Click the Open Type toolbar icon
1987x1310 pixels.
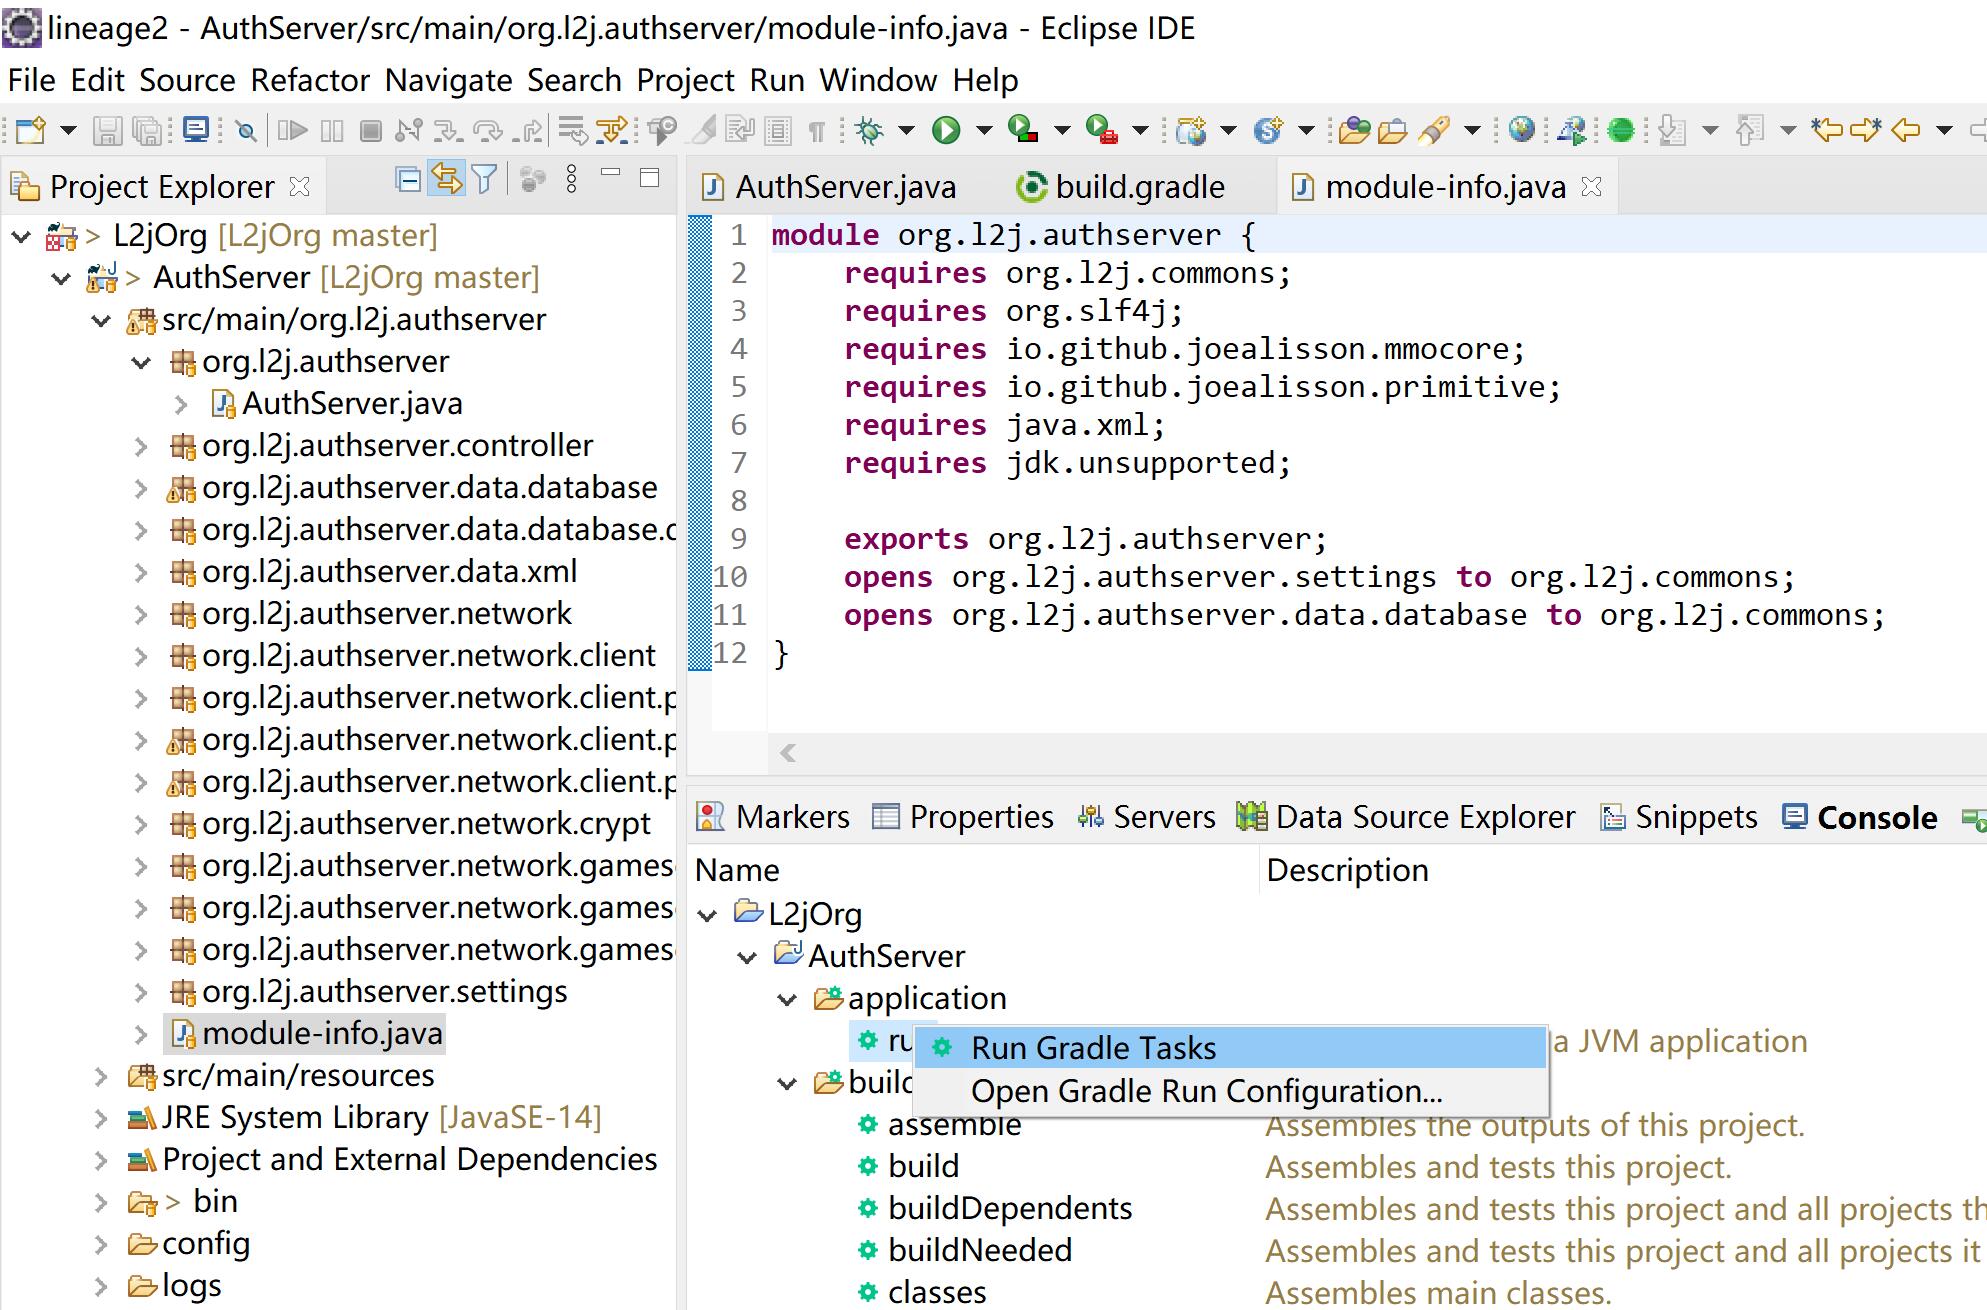1353,130
